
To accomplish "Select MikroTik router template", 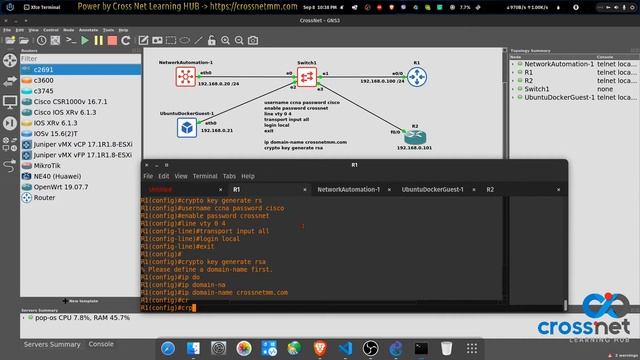I will [80, 166].
